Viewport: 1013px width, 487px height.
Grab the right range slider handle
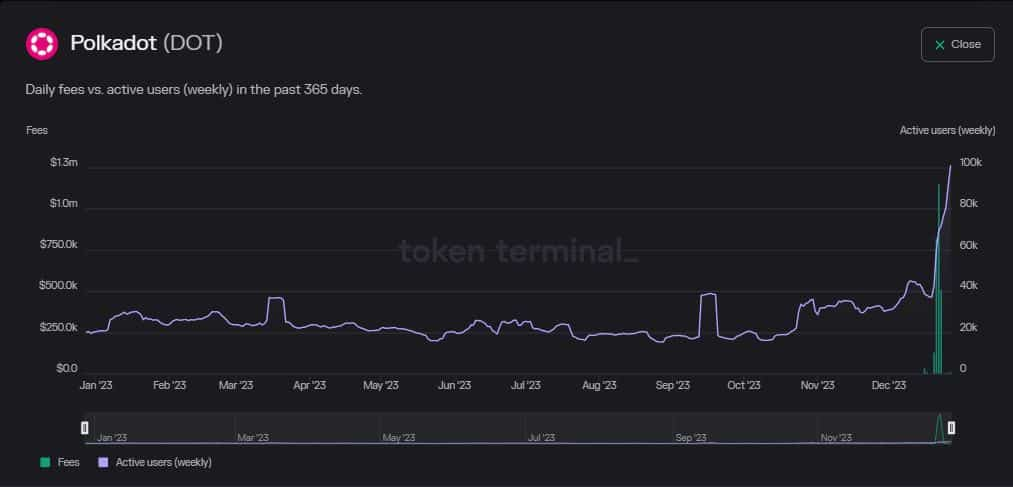click(951, 428)
